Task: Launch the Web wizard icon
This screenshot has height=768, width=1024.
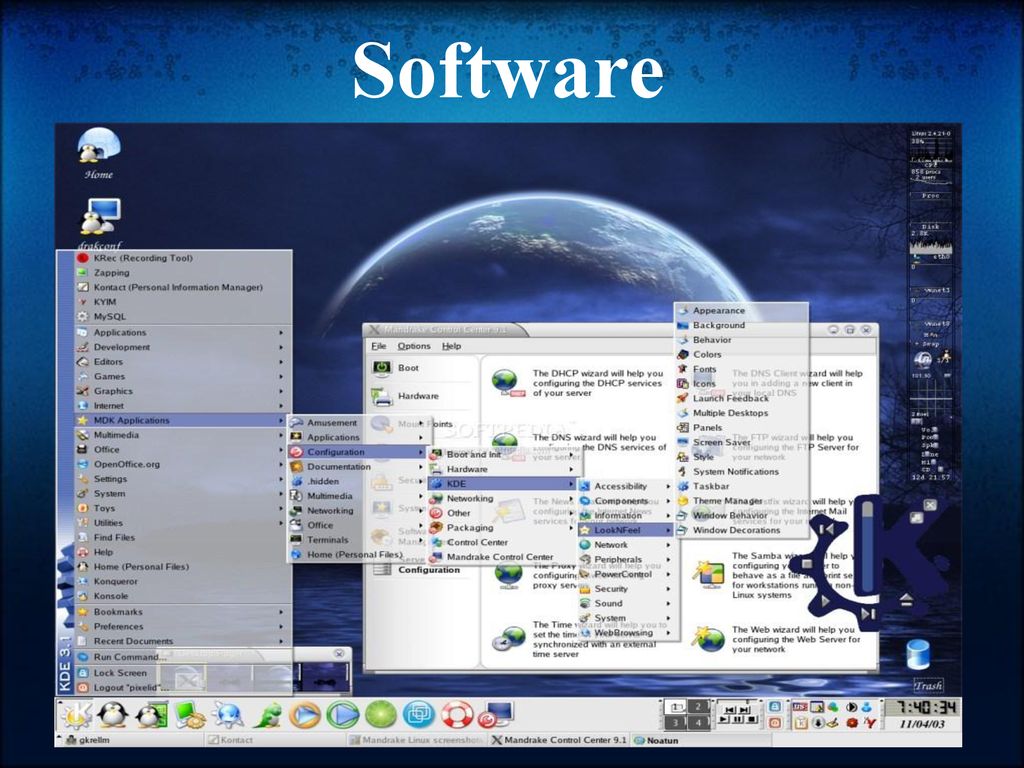Action: 709,639
